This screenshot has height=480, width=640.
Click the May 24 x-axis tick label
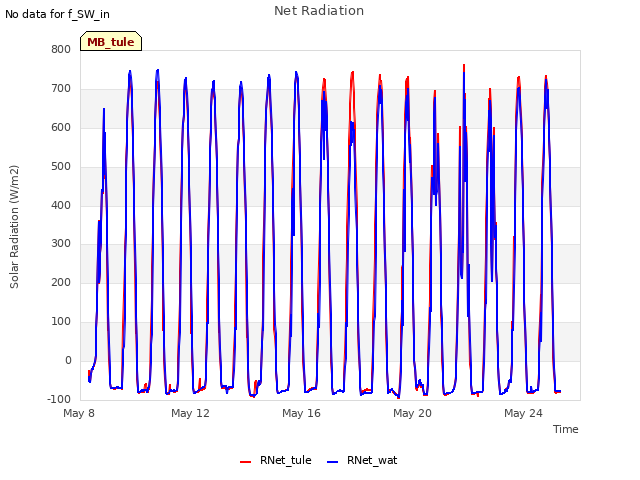[523, 413]
